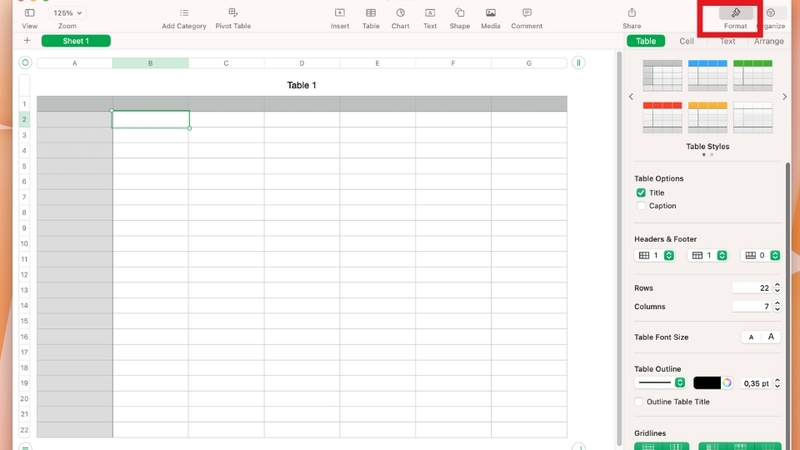Apply the blue header table style
The width and height of the screenshot is (800, 450).
pyautogui.click(x=708, y=76)
